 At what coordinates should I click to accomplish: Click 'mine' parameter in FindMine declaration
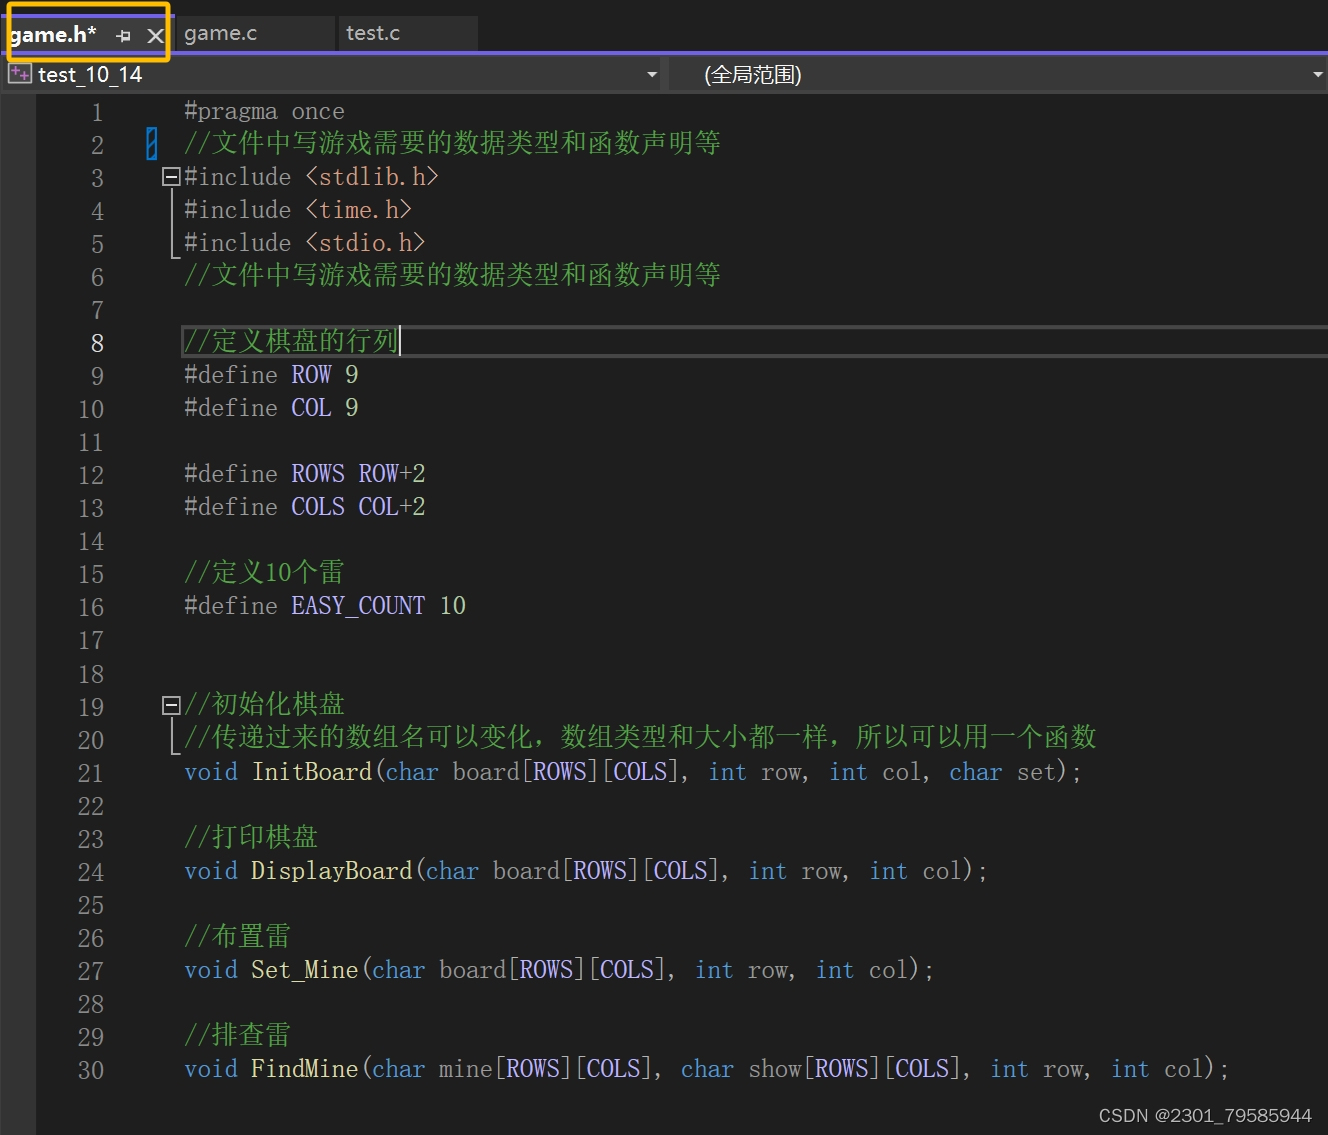coord(466,1069)
